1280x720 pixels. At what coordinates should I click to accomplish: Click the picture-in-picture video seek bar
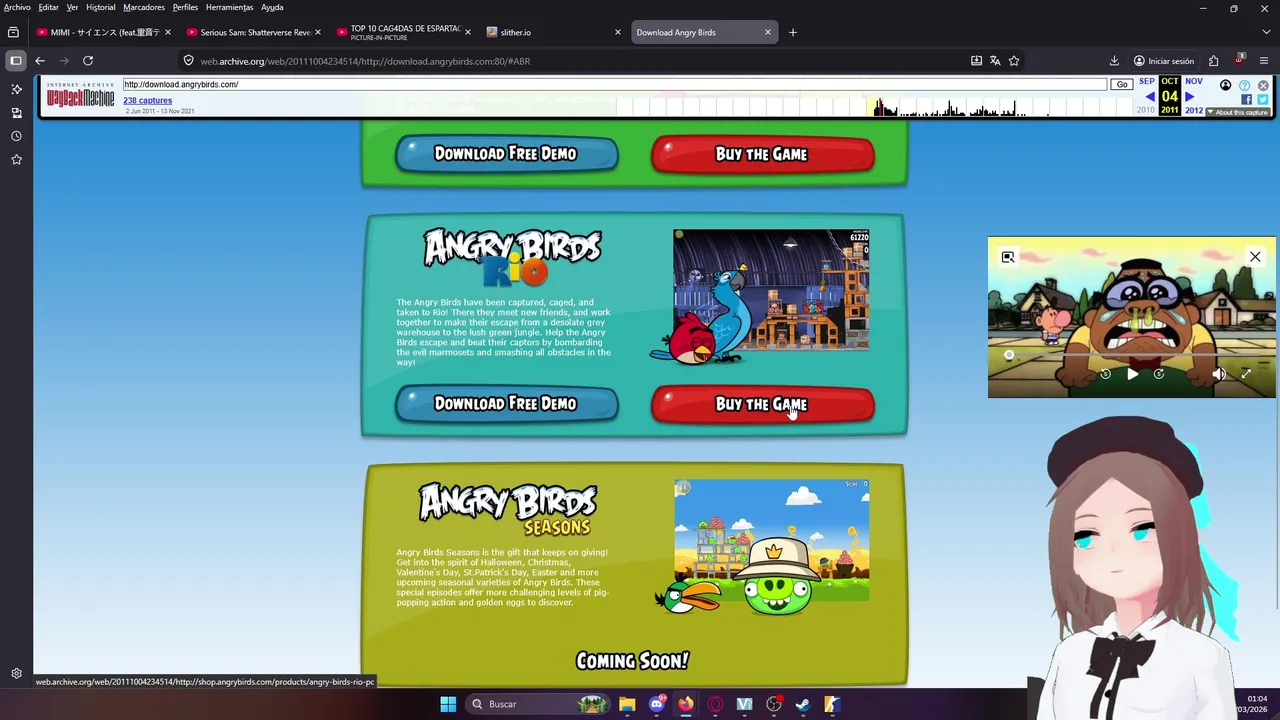pyautogui.click(x=1131, y=355)
